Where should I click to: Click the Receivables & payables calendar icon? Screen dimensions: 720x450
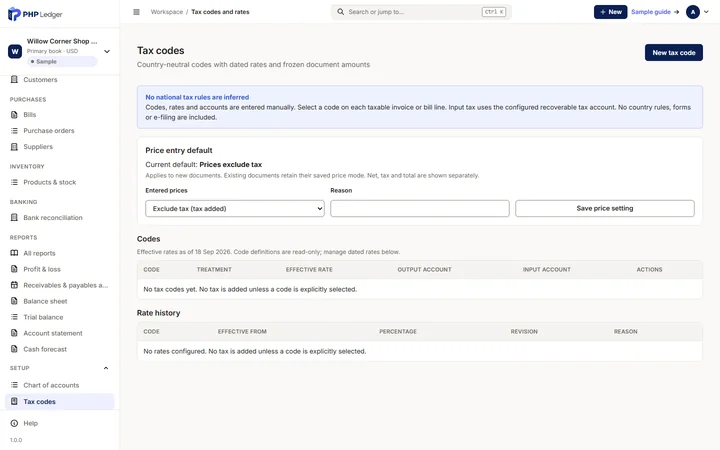click(x=14, y=285)
